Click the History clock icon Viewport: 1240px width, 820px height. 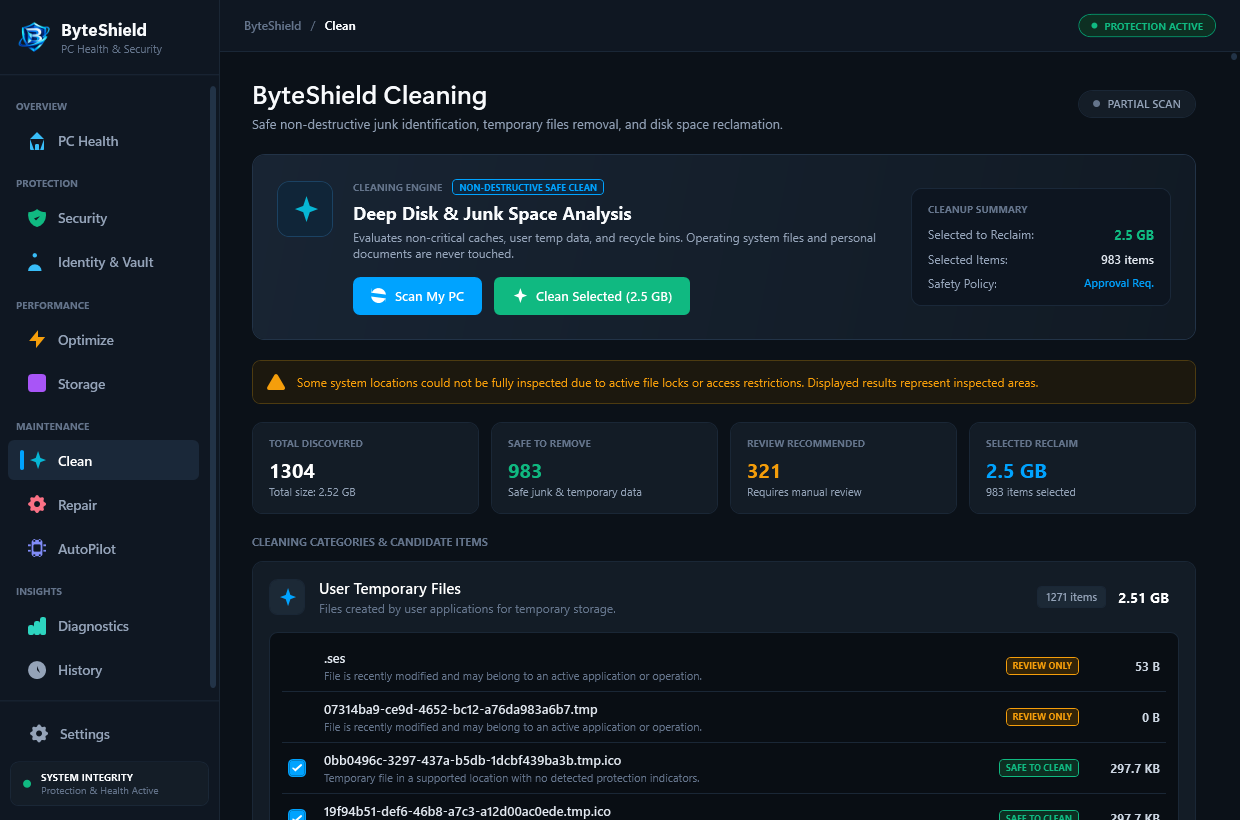point(37,670)
